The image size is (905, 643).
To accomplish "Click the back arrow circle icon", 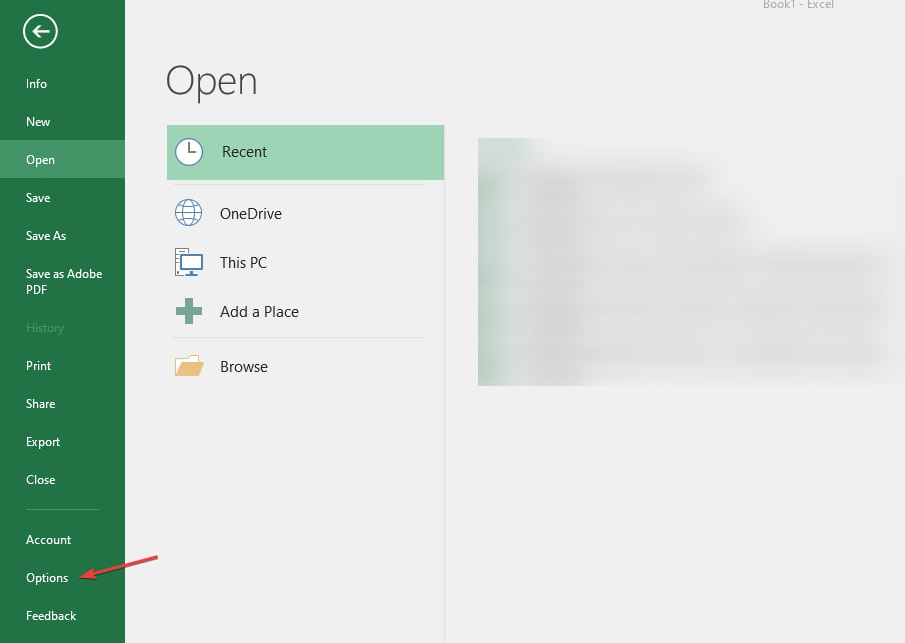I will tap(40, 31).
